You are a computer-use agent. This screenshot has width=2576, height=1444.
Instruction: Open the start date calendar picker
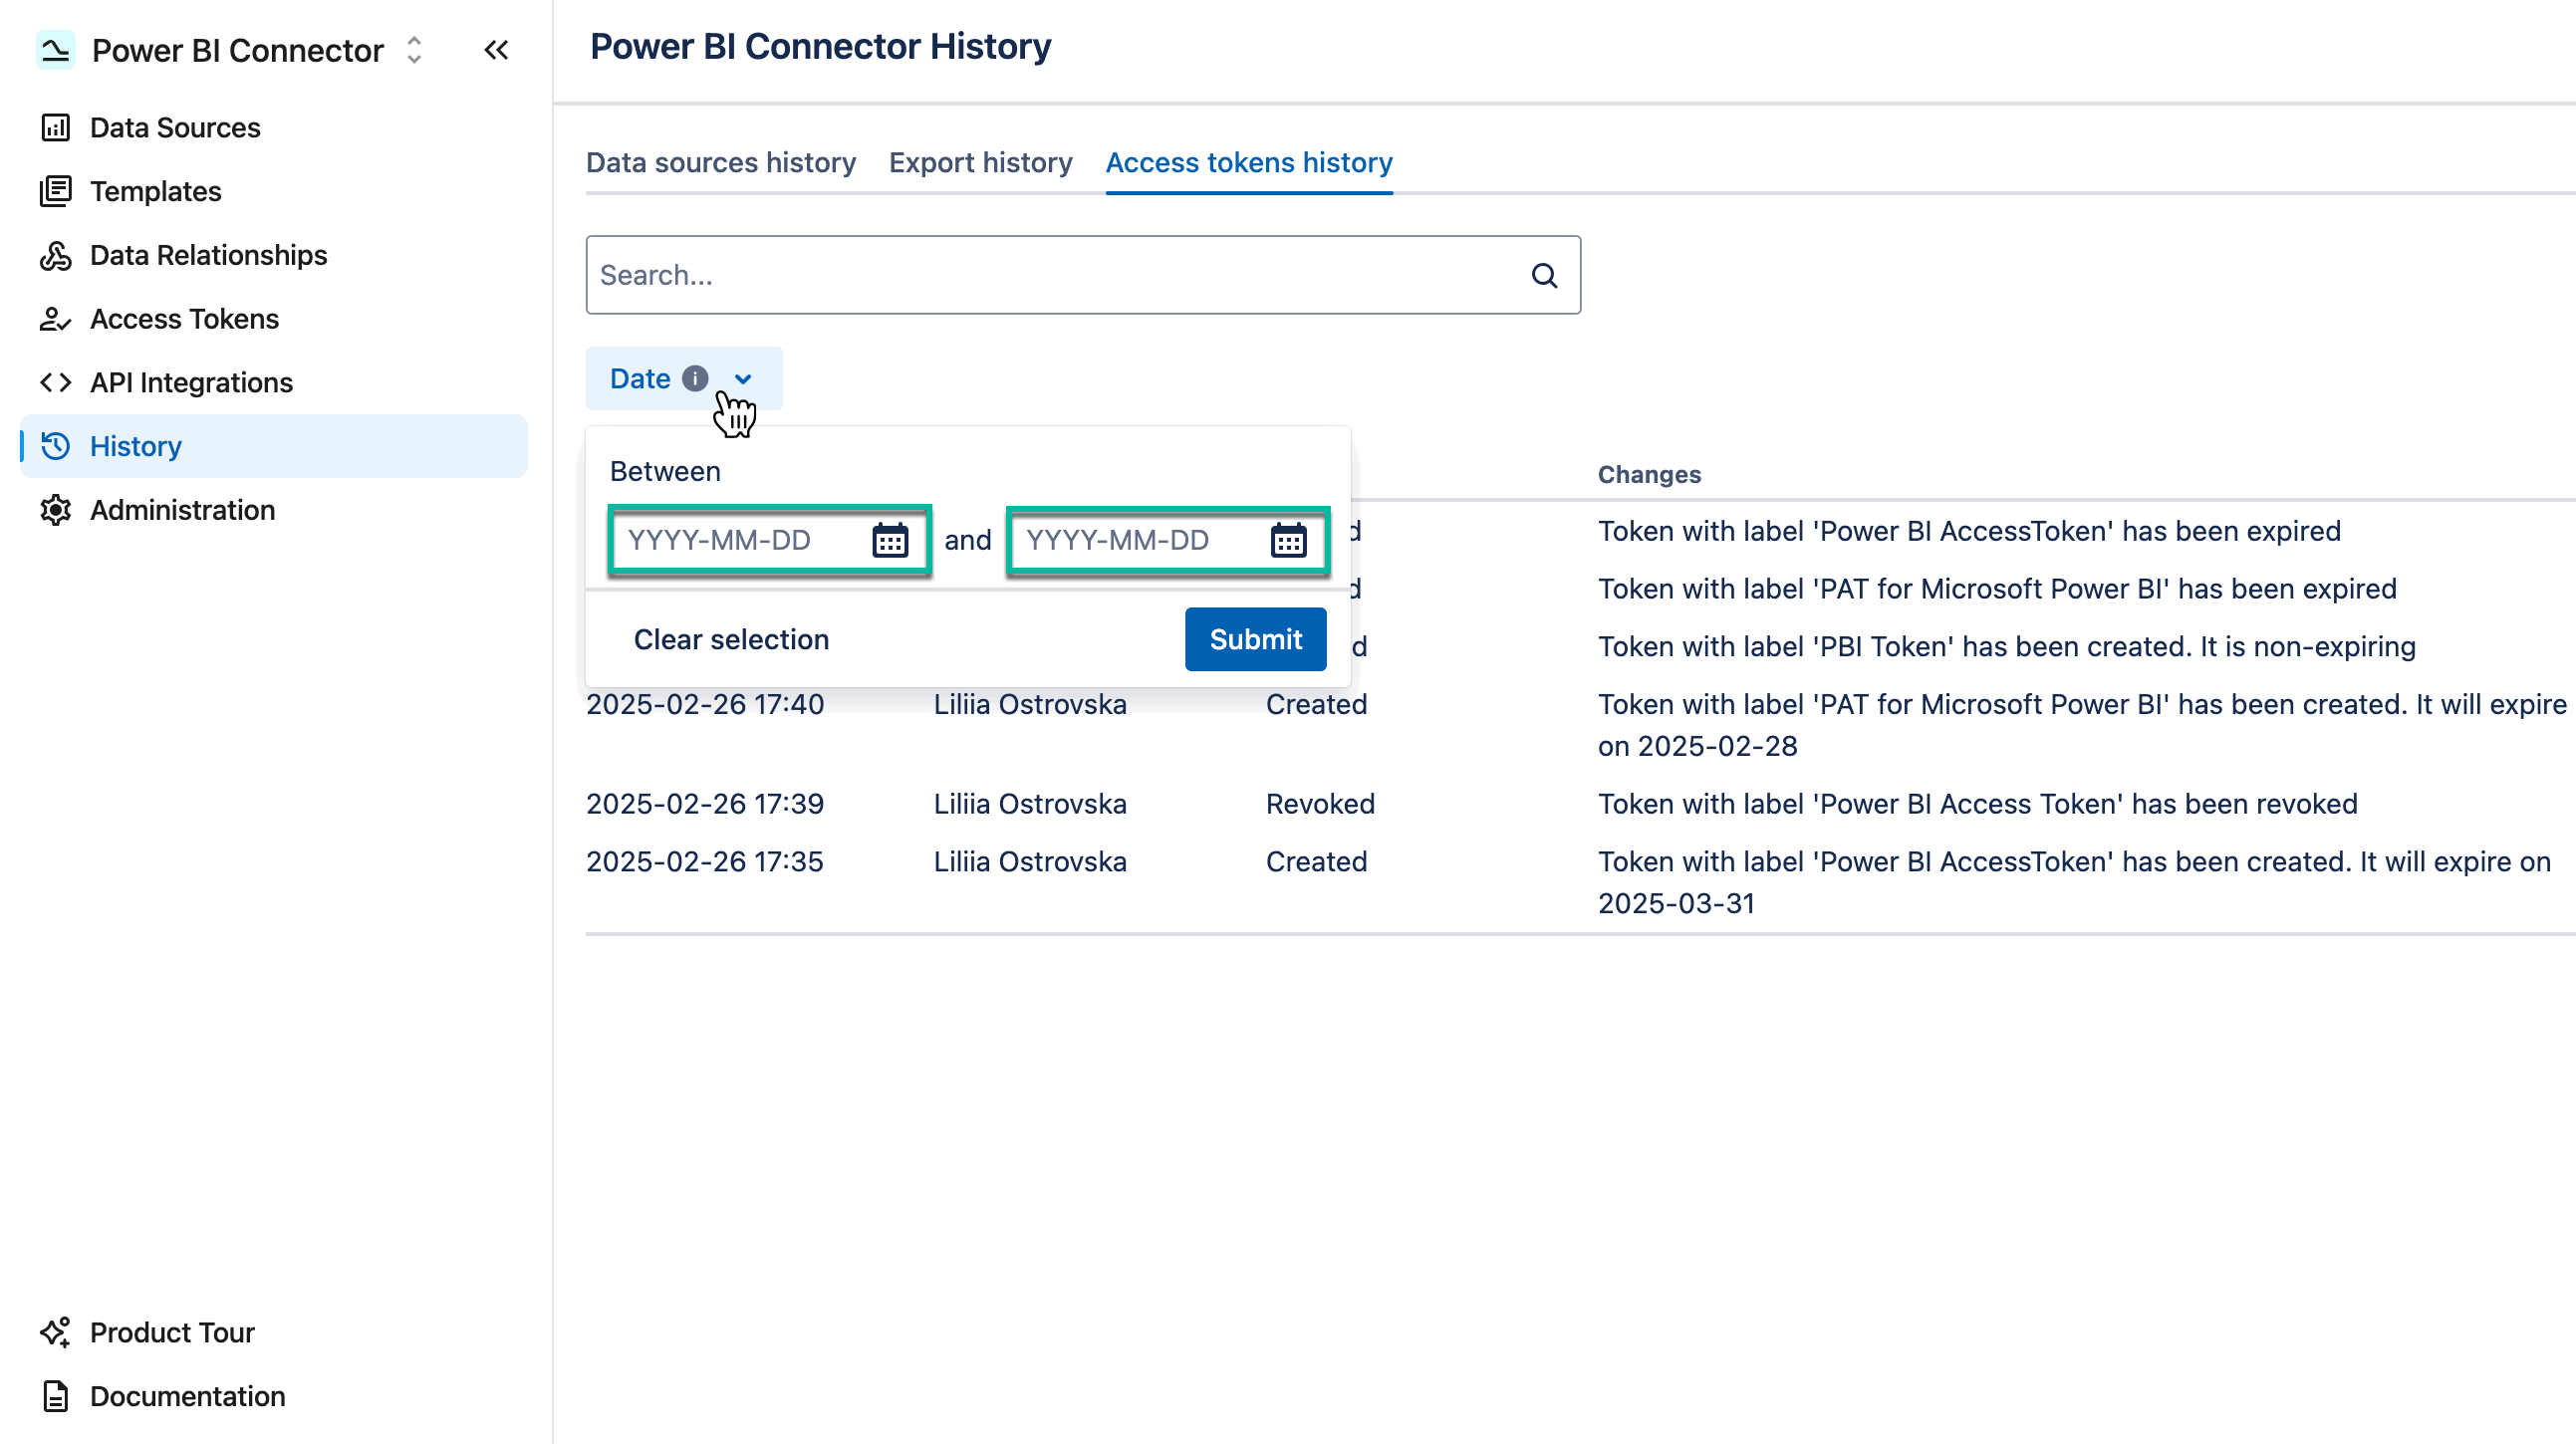890,540
